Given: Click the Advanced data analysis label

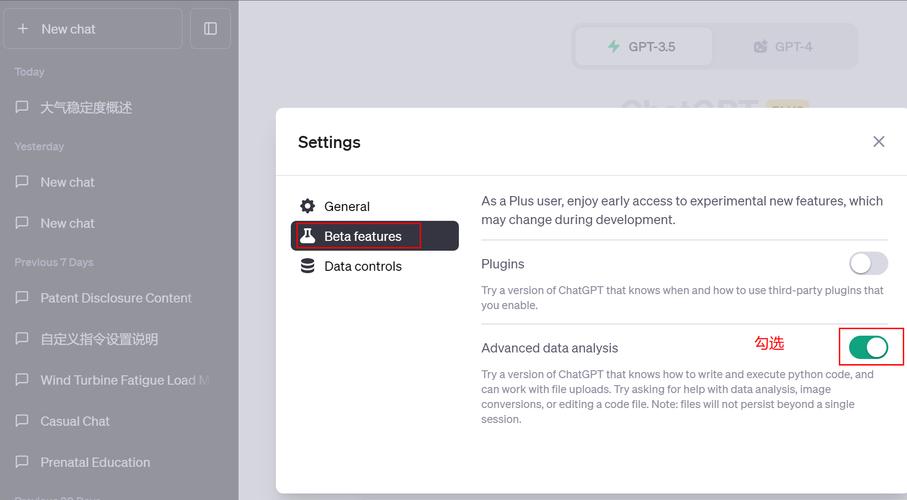Looking at the screenshot, I should click(550, 348).
